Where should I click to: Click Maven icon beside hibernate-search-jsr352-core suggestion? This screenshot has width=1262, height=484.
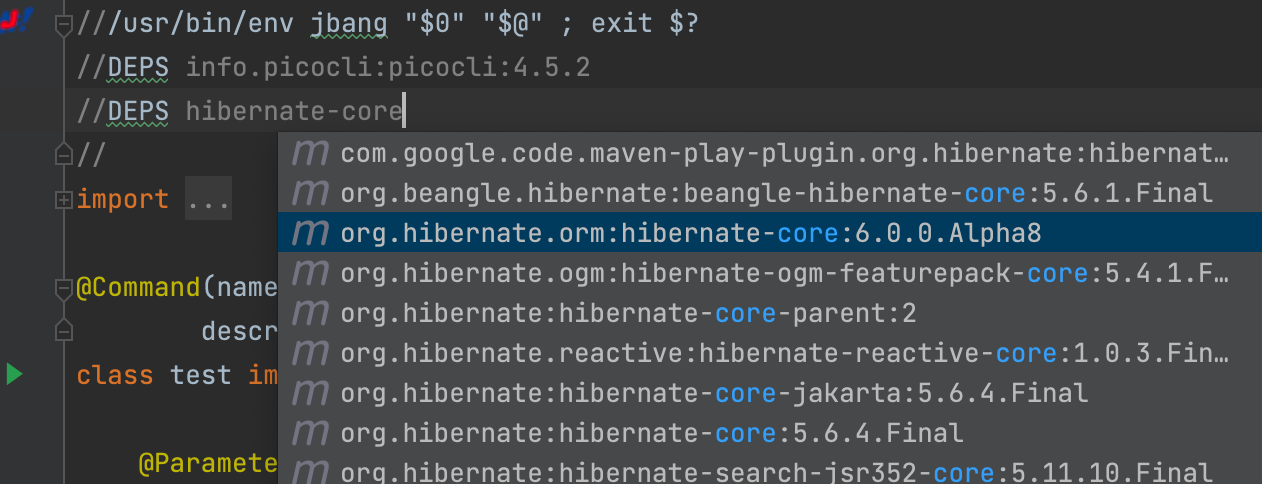coord(310,472)
